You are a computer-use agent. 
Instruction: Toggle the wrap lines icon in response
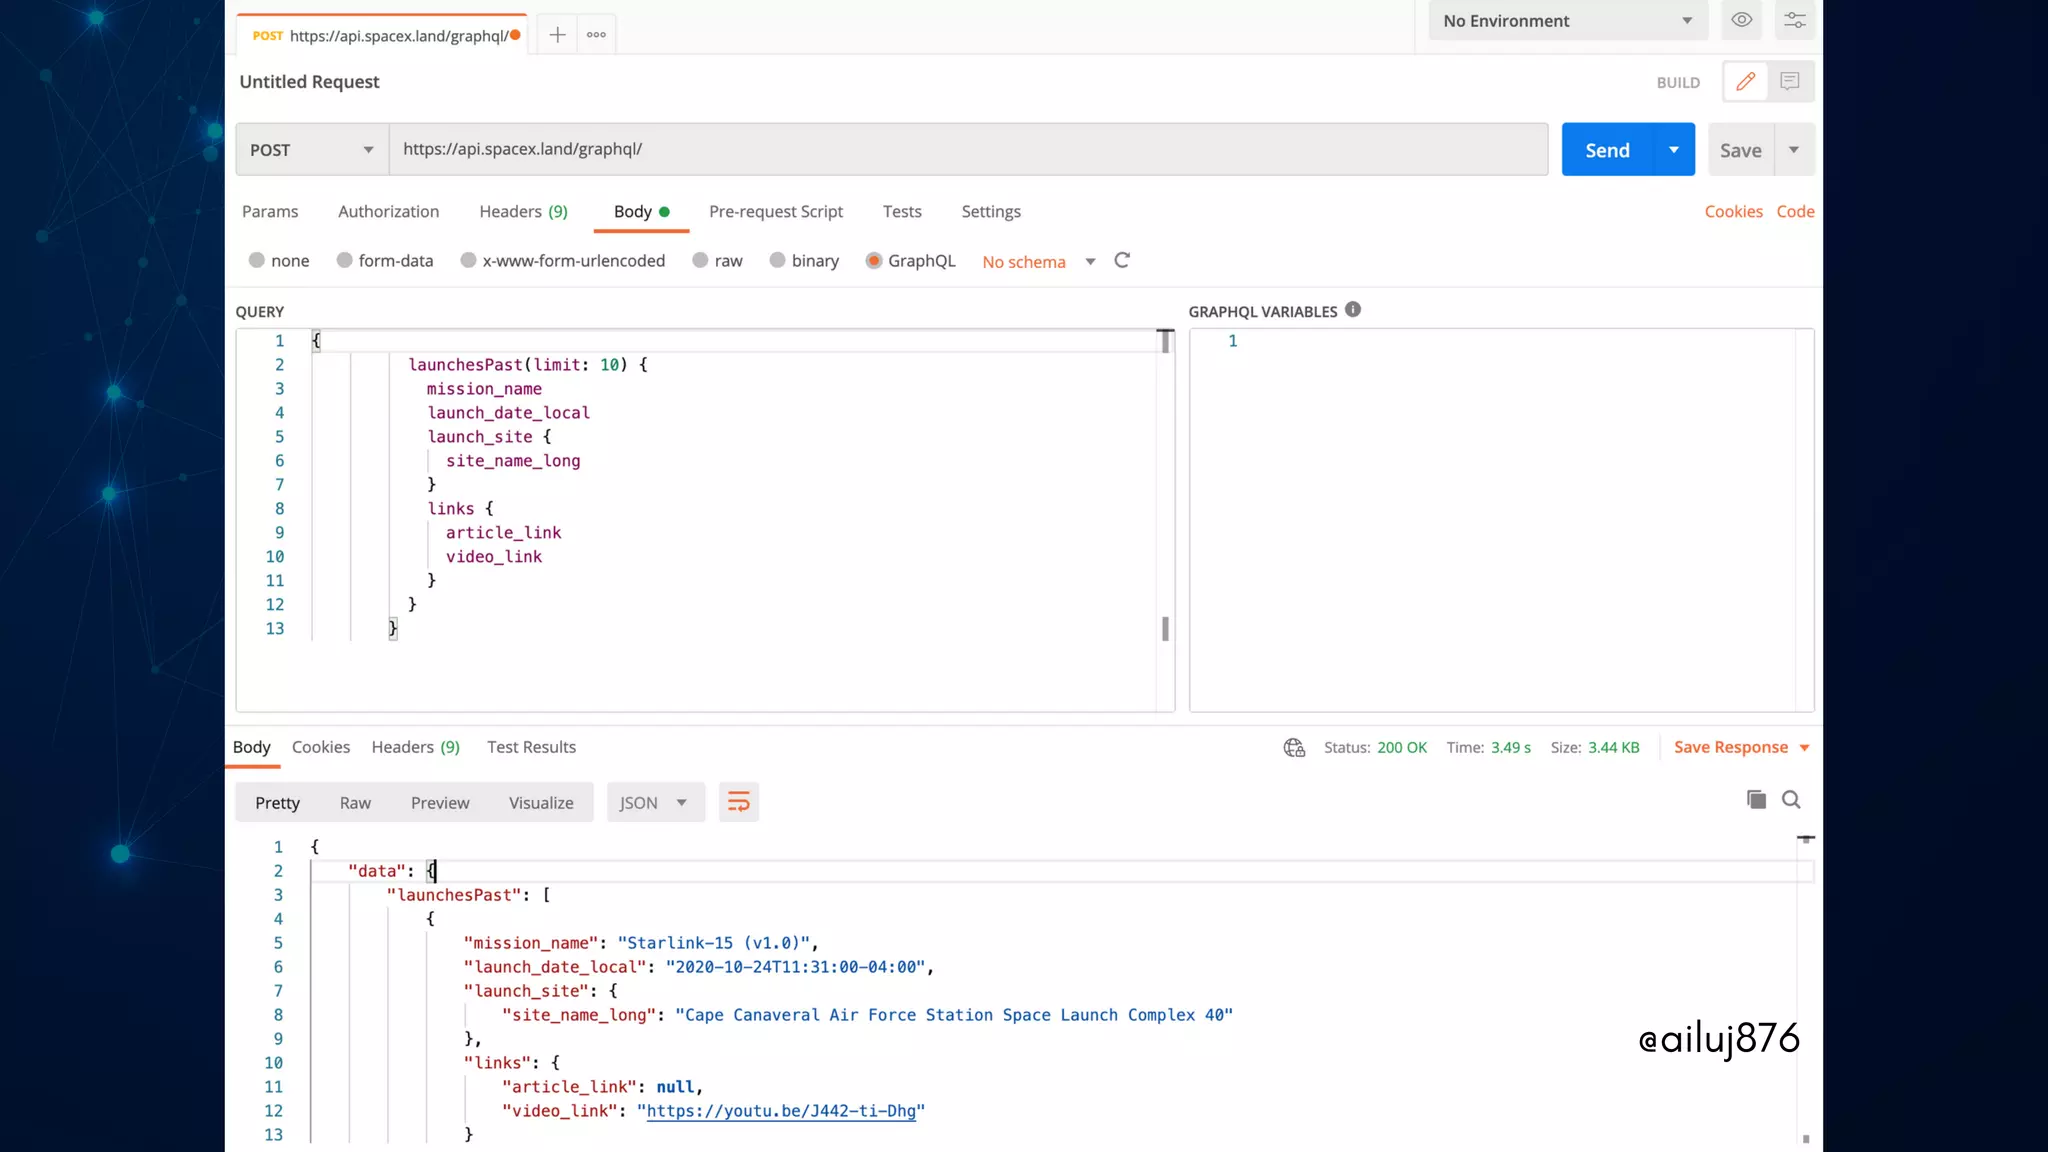pyautogui.click(x=738, y=802)
